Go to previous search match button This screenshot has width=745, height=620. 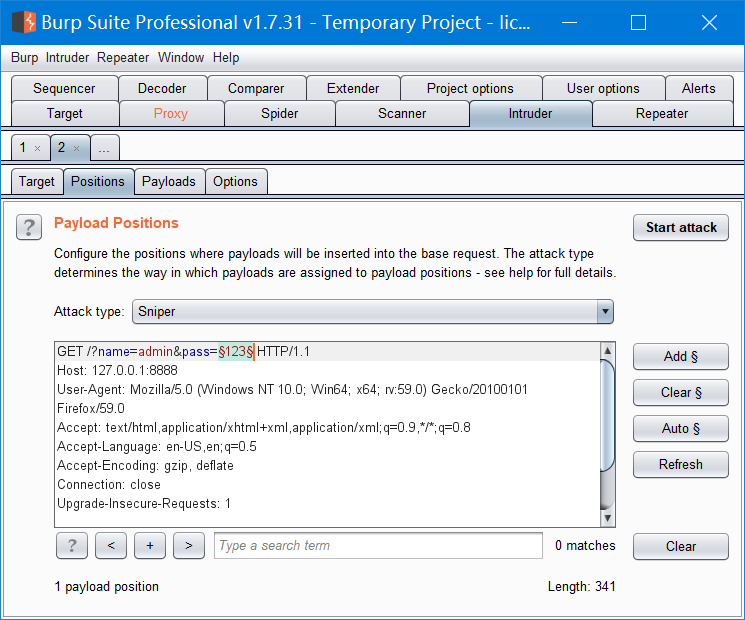pos(111,545)
